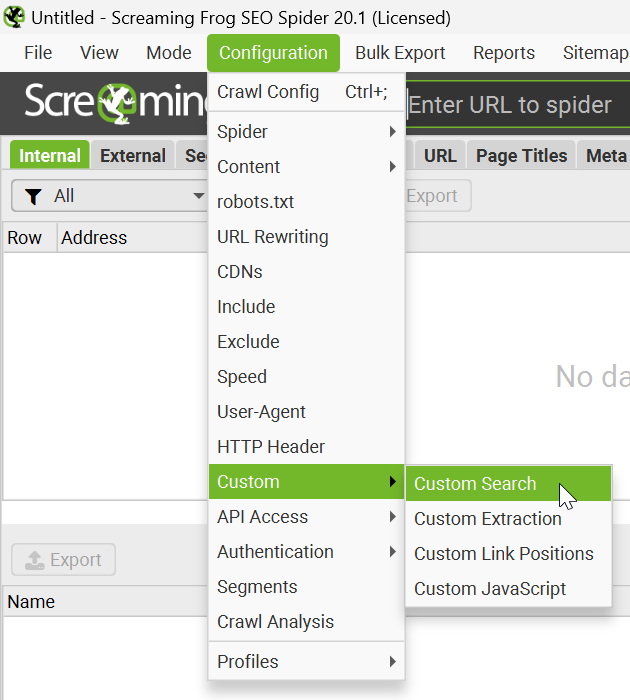Close the Configuration menu

(273, 53)
